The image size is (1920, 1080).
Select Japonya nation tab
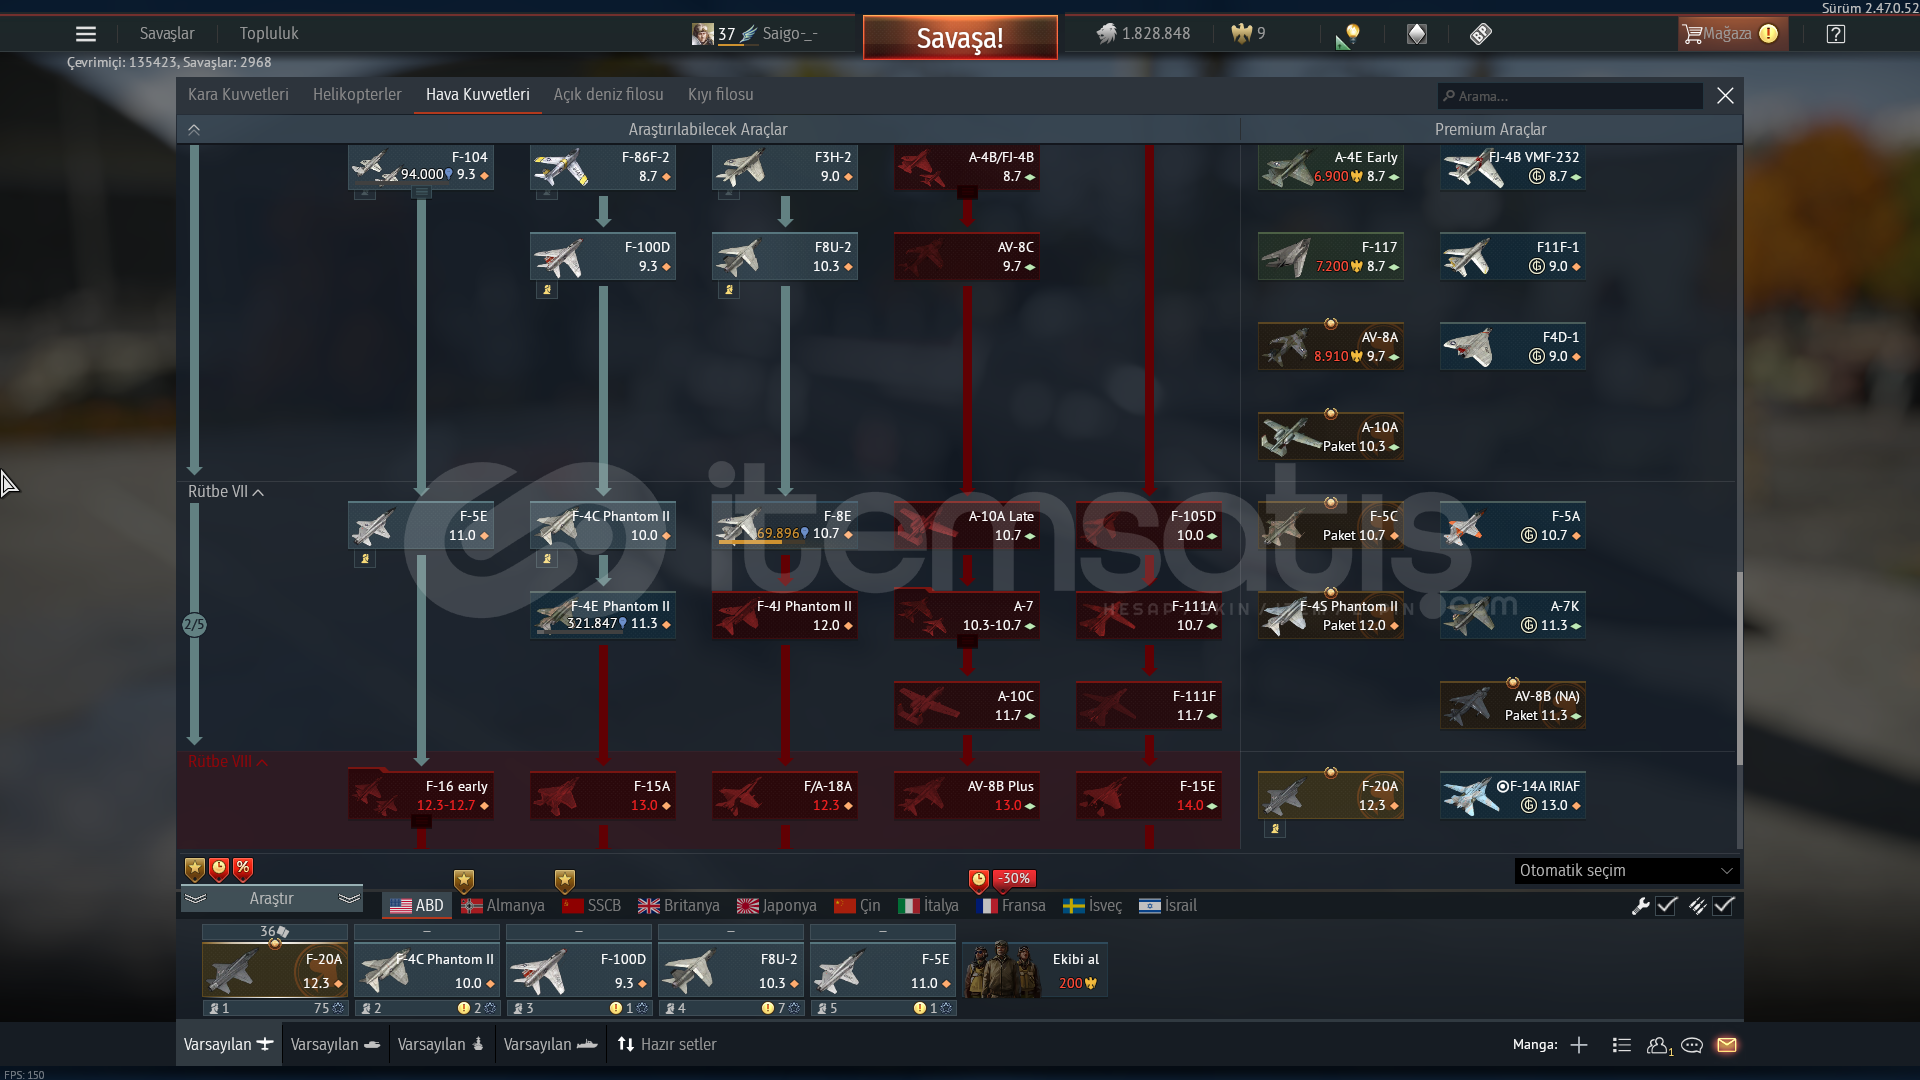[x=777, y=906]
